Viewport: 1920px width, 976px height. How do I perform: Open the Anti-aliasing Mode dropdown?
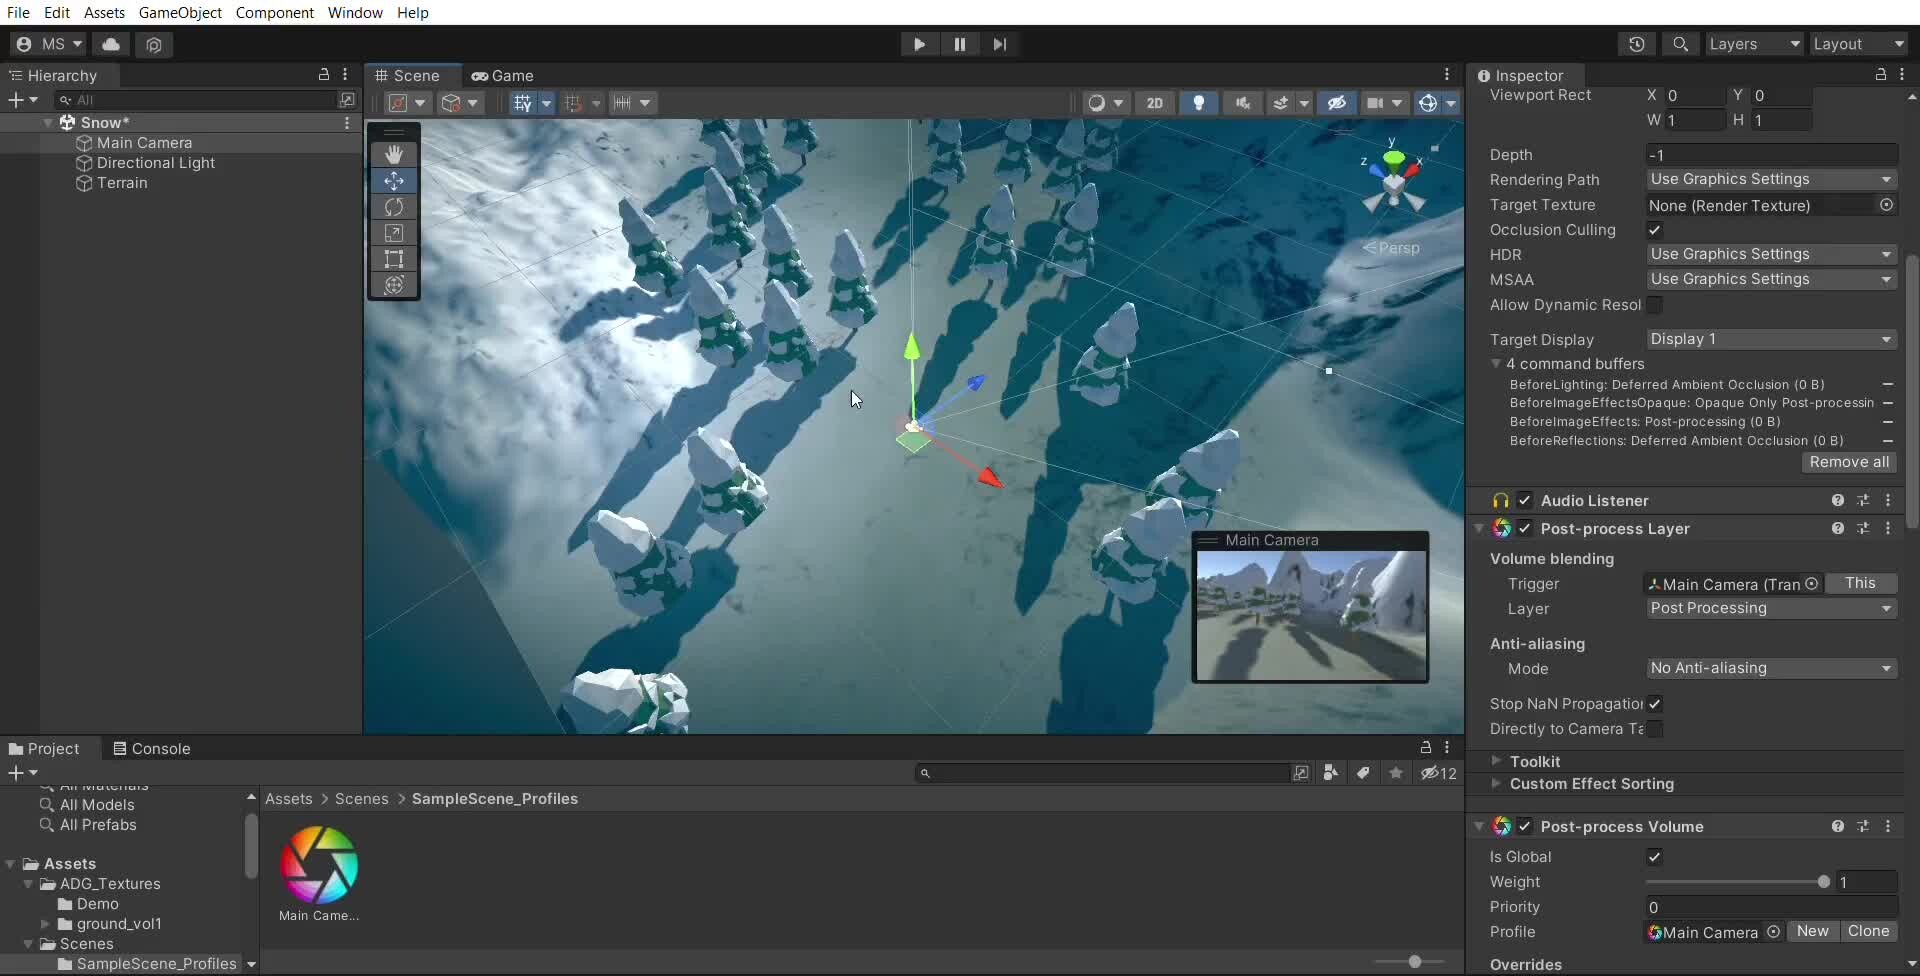click(x=1771, y=668)
